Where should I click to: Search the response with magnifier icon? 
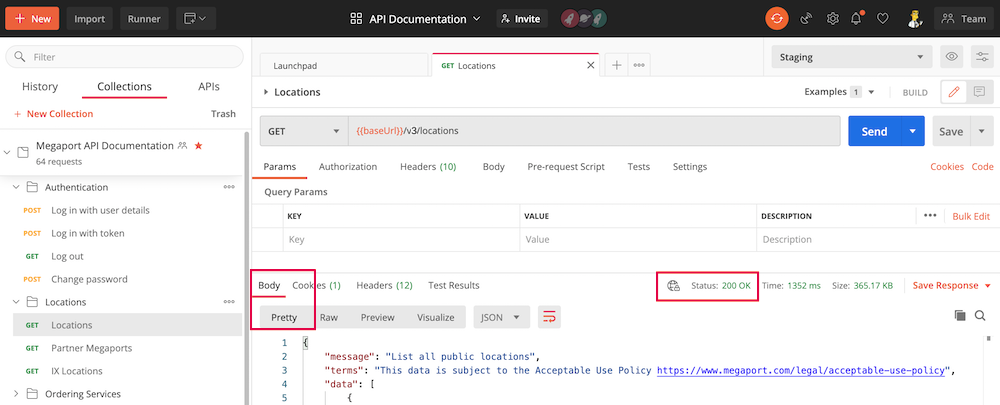click(980, 316)
